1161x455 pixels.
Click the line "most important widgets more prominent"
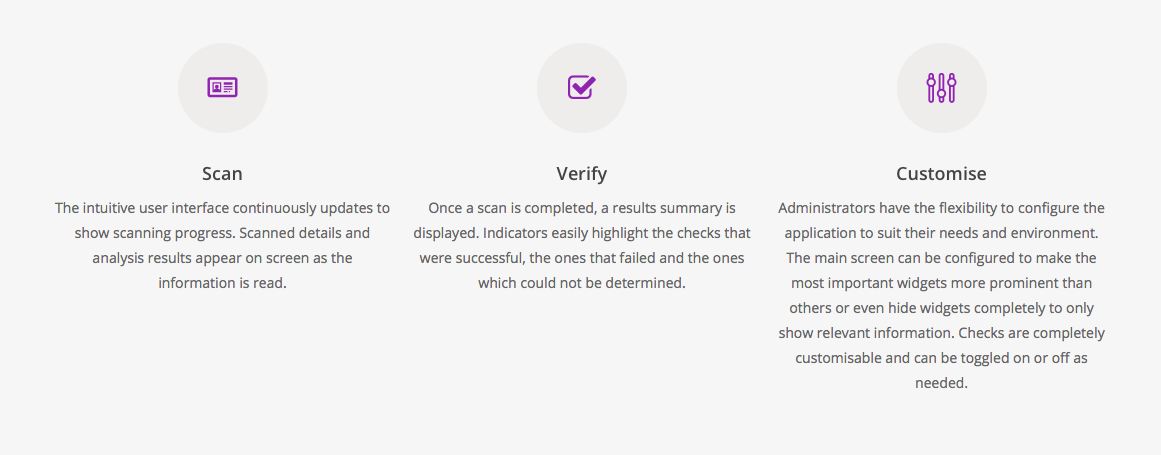pyautogui.click(x=941, y=283)
